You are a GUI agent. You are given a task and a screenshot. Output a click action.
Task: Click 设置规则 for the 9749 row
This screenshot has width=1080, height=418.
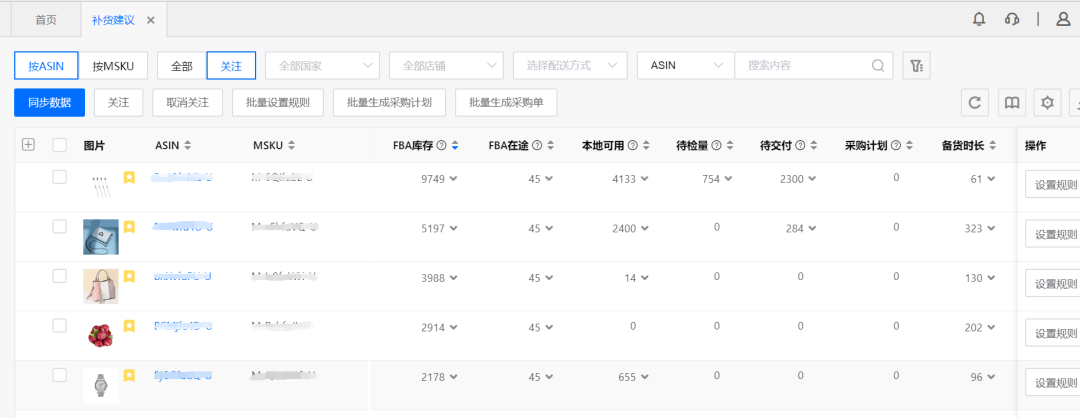coord(1052,185)
